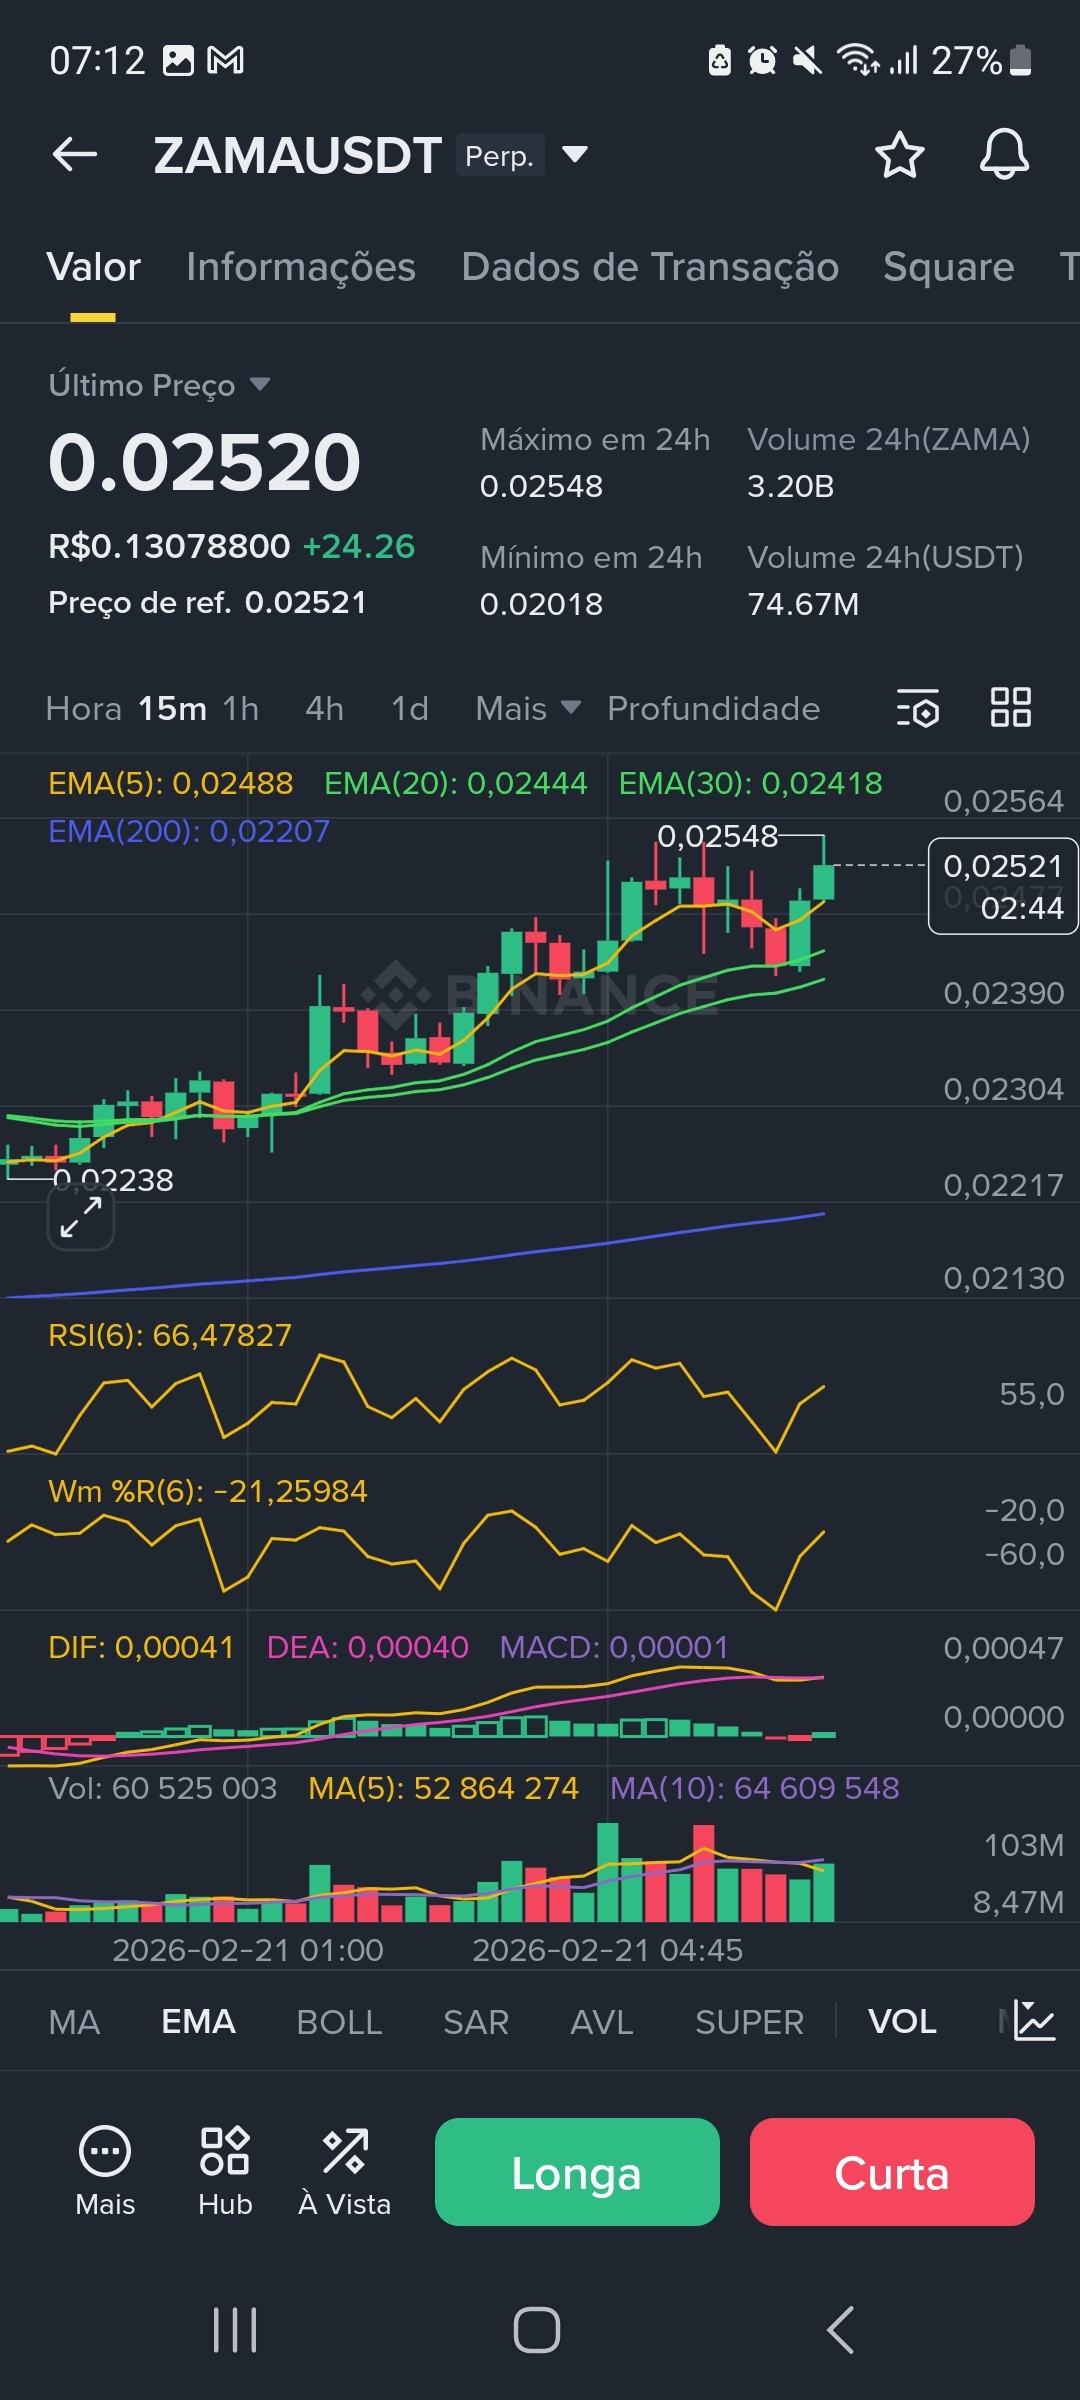1080x2400 pixels.
Task: Tap DEA value in MACD panel
Action: point(367,1647)
